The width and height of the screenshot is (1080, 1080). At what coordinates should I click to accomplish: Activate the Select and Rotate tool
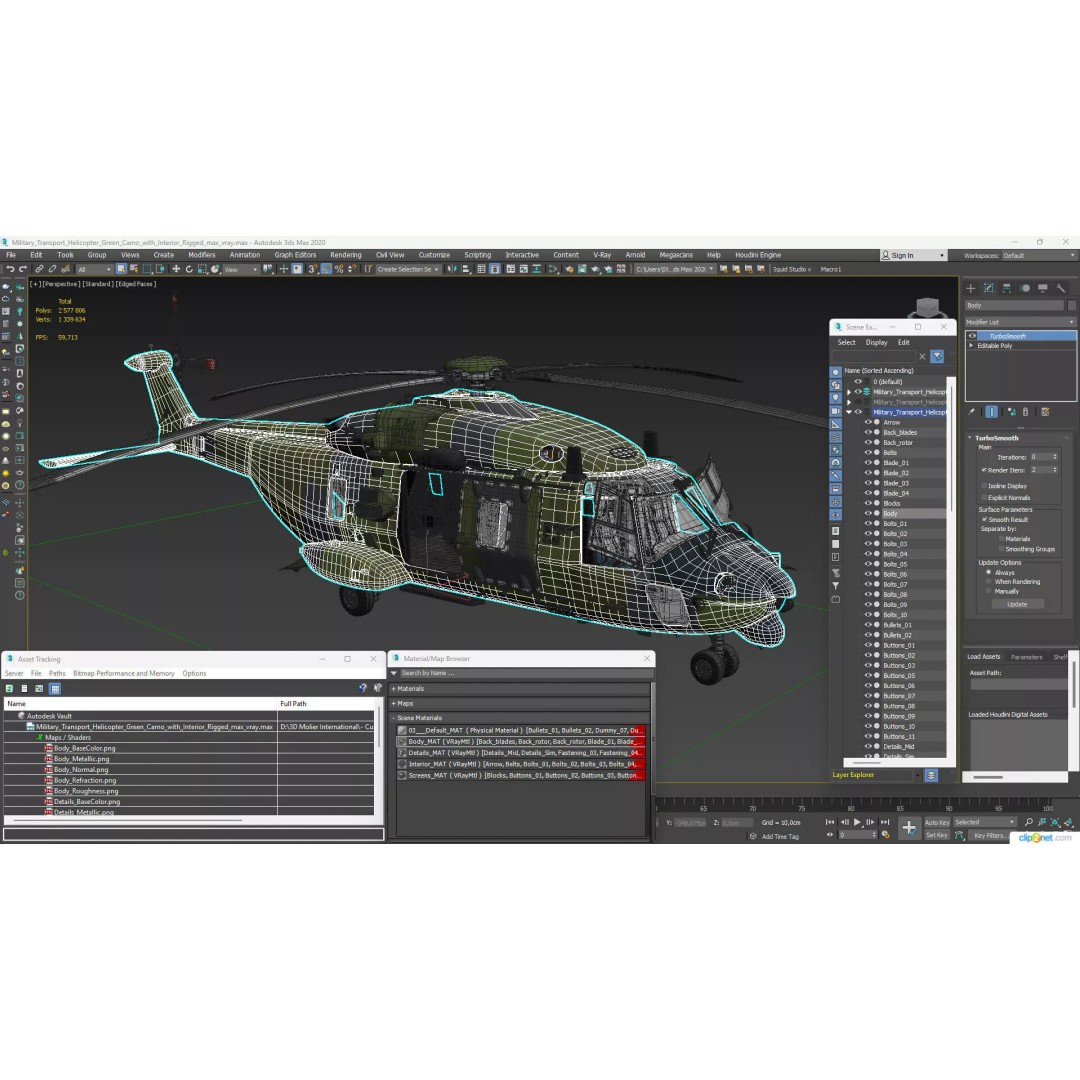[189, 269]
